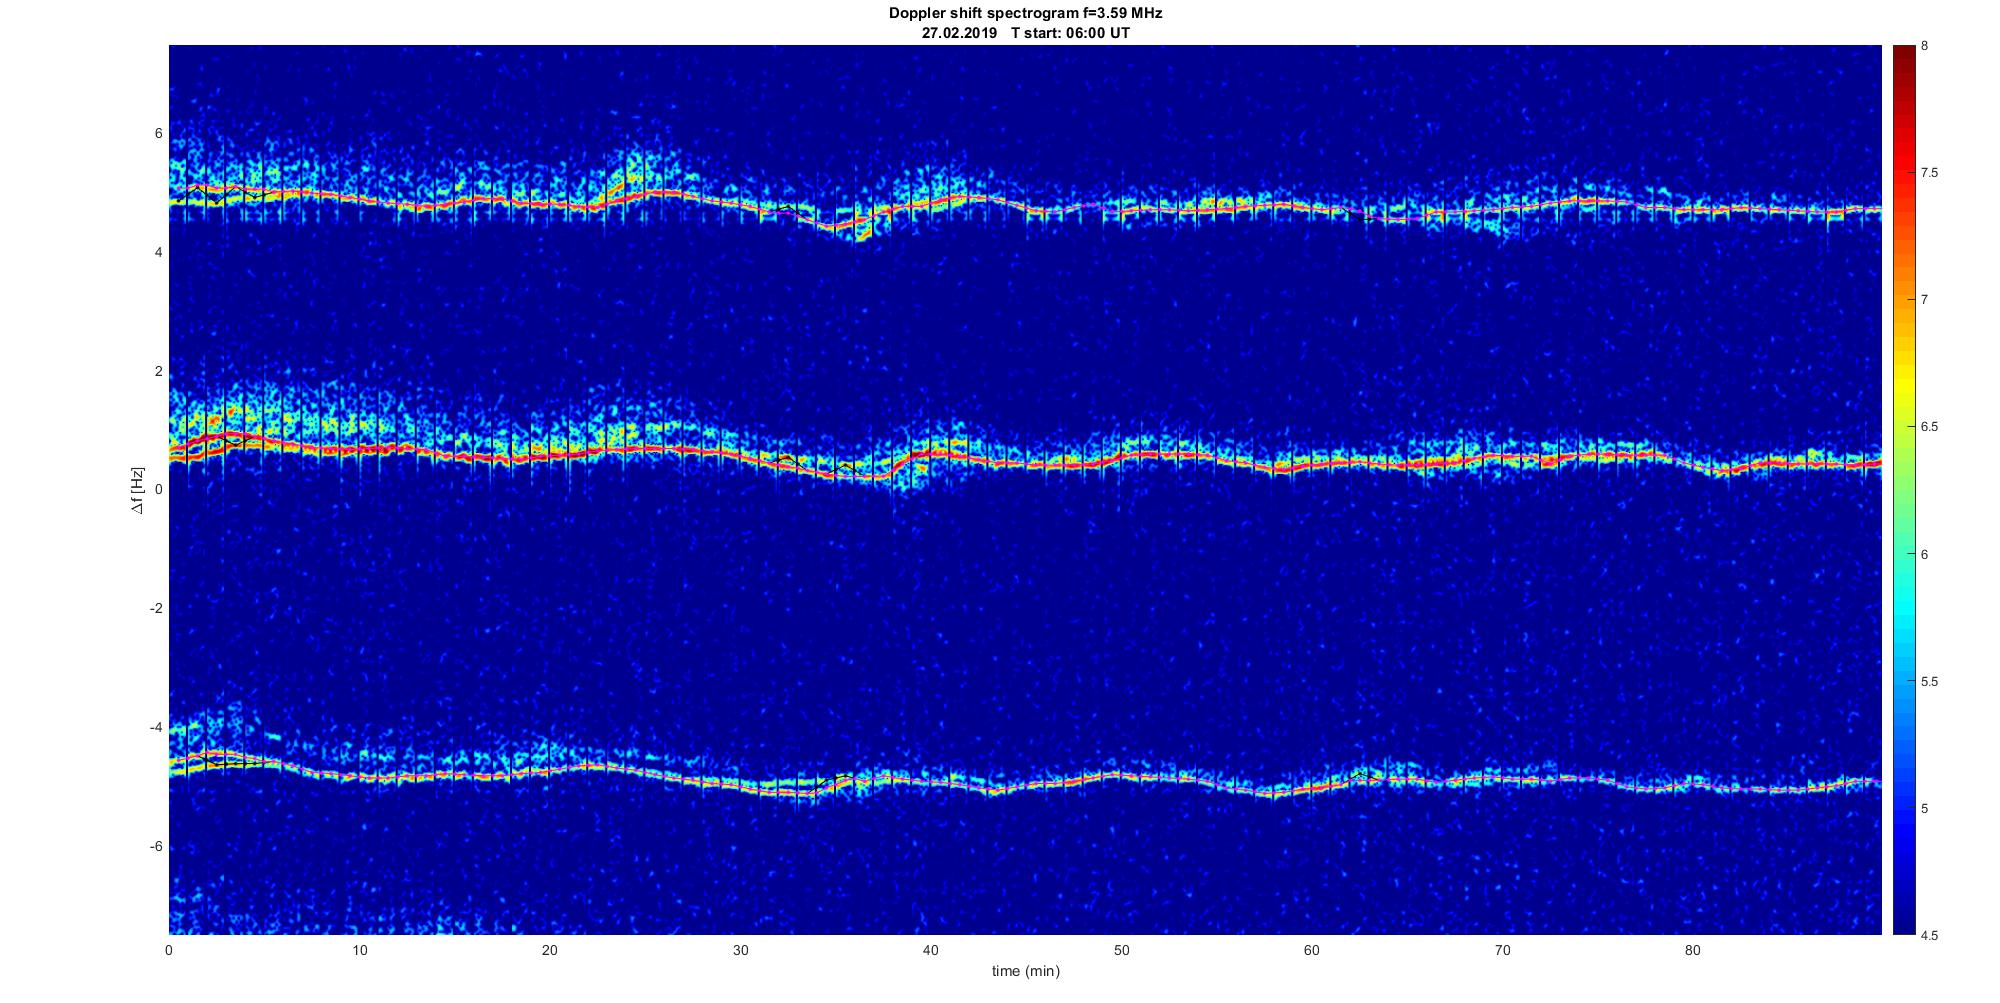This screenshot has height=1003, width=2000.
Task: Click the x-axis tick label '80'
Action: coord(1692,950)
